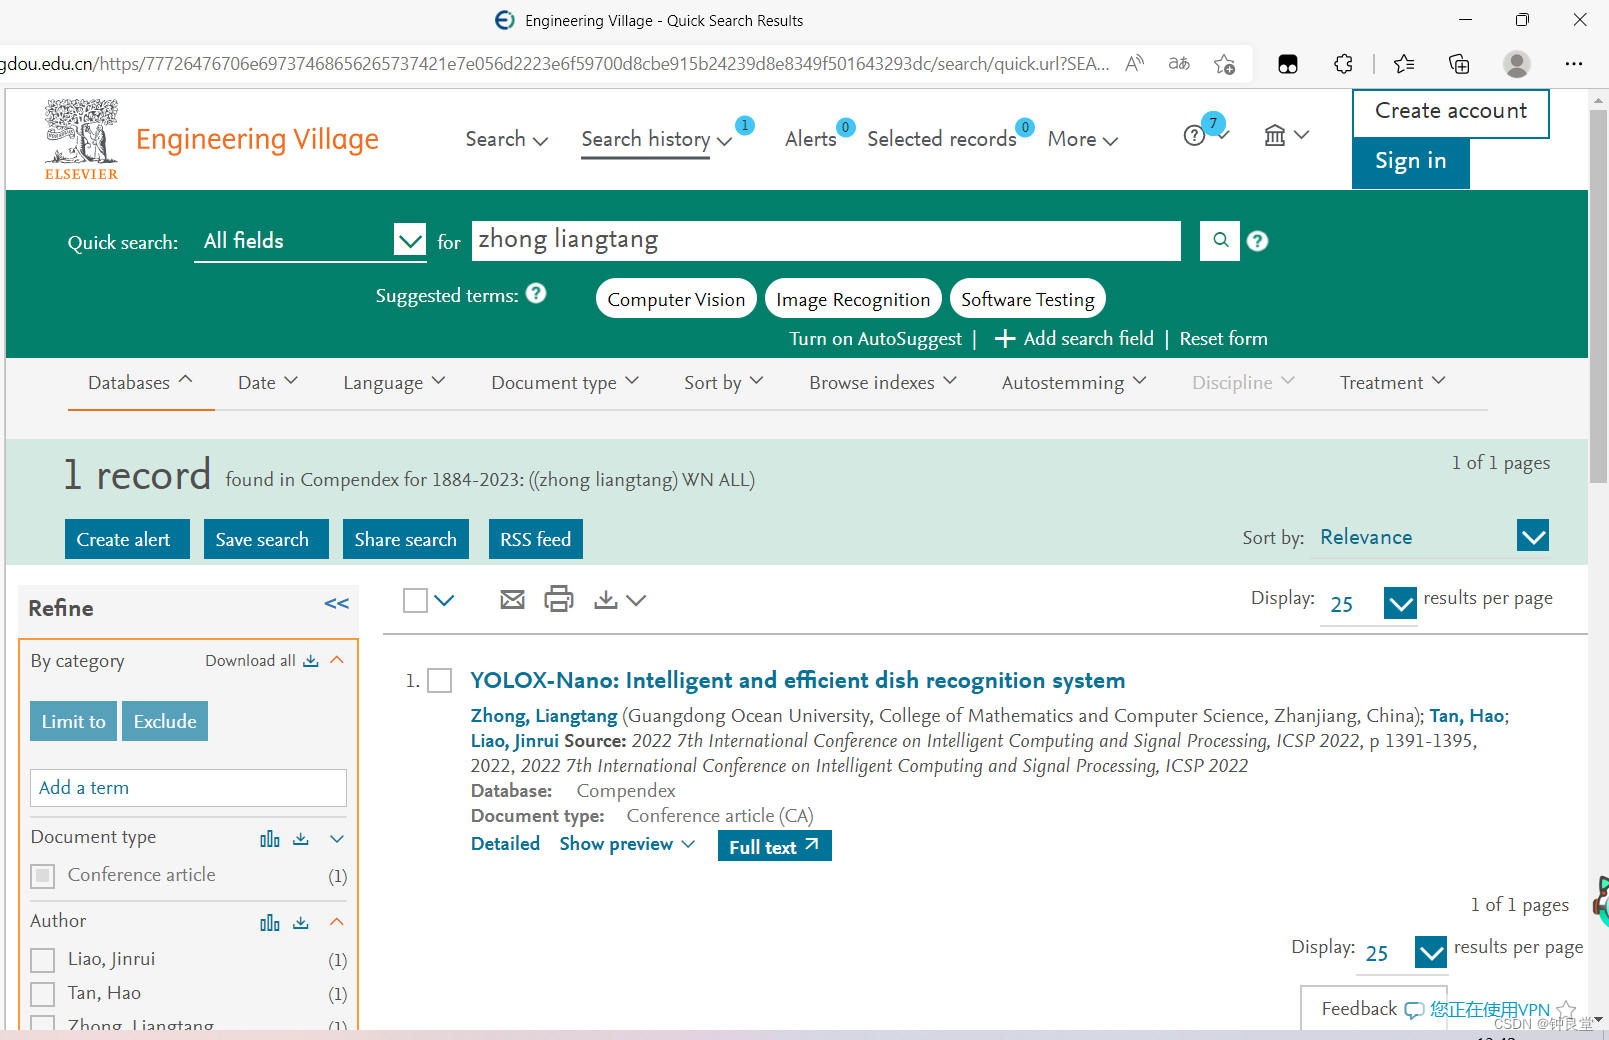This screenshot has height=1040, width=1609.
Task: Open browser favorites list icon
Action: click(1404, 64)
